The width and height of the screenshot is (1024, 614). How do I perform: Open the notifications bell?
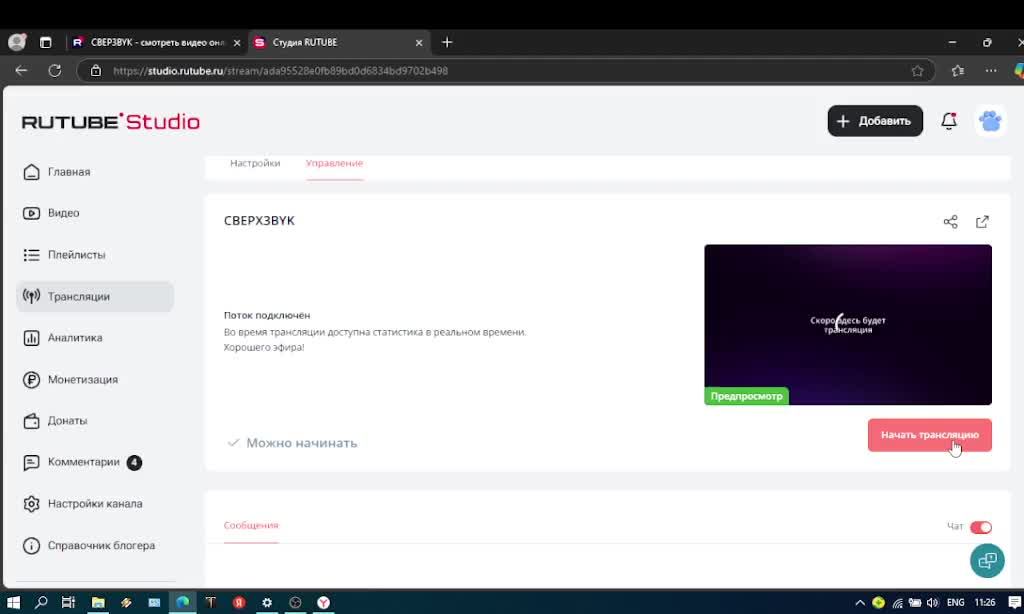click(x=949, y=121)
